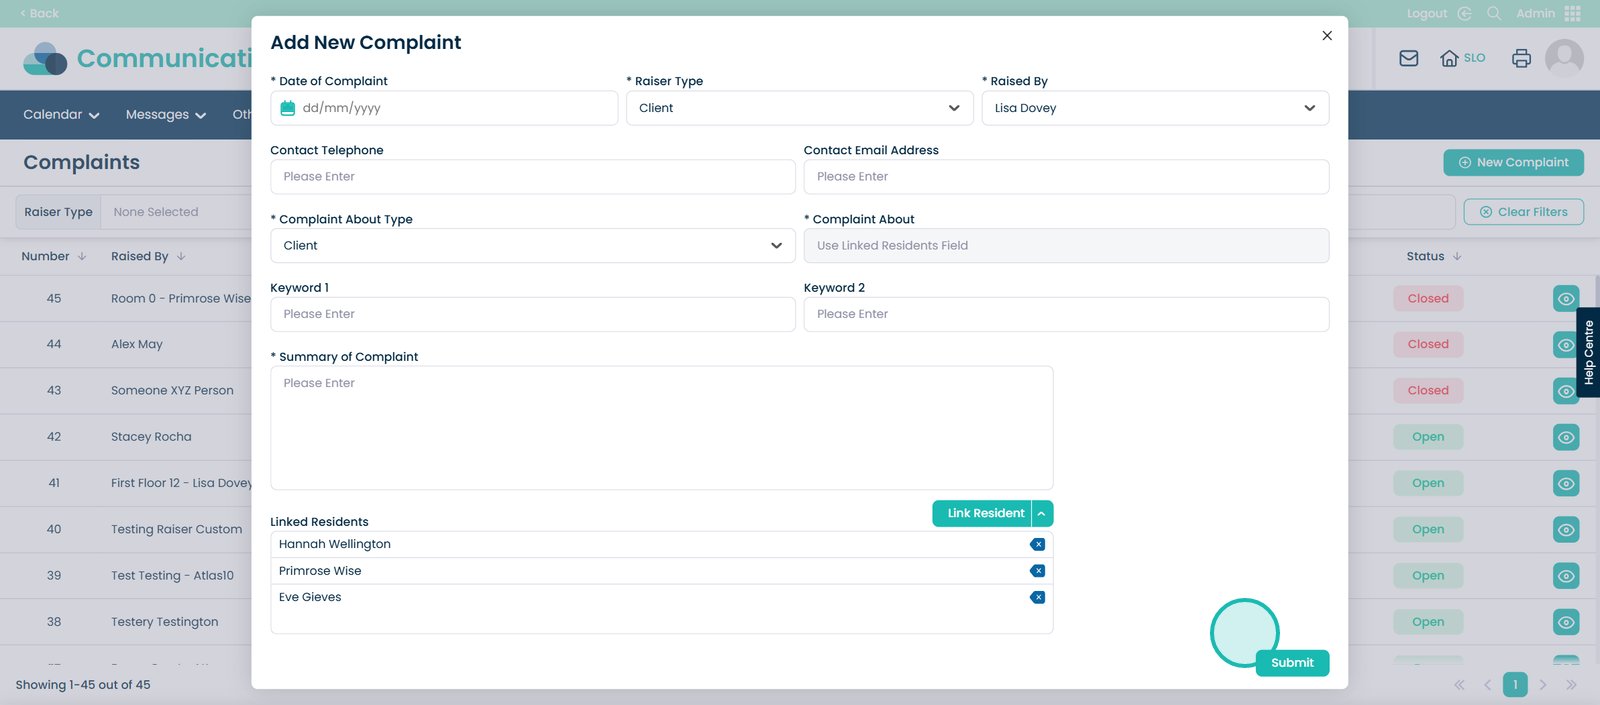
Task: Open the mail envelope icon in header
Action: click(x=1408, y=58)
